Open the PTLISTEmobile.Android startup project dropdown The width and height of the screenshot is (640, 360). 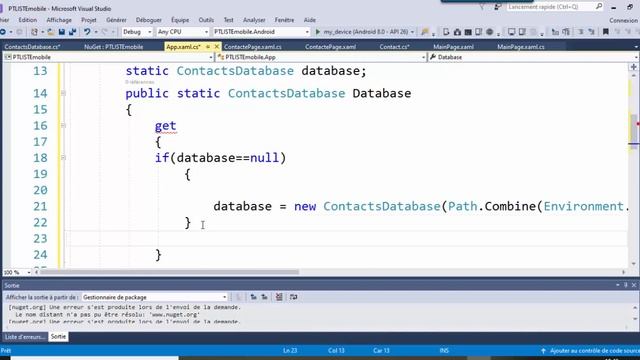coord(261,32)
